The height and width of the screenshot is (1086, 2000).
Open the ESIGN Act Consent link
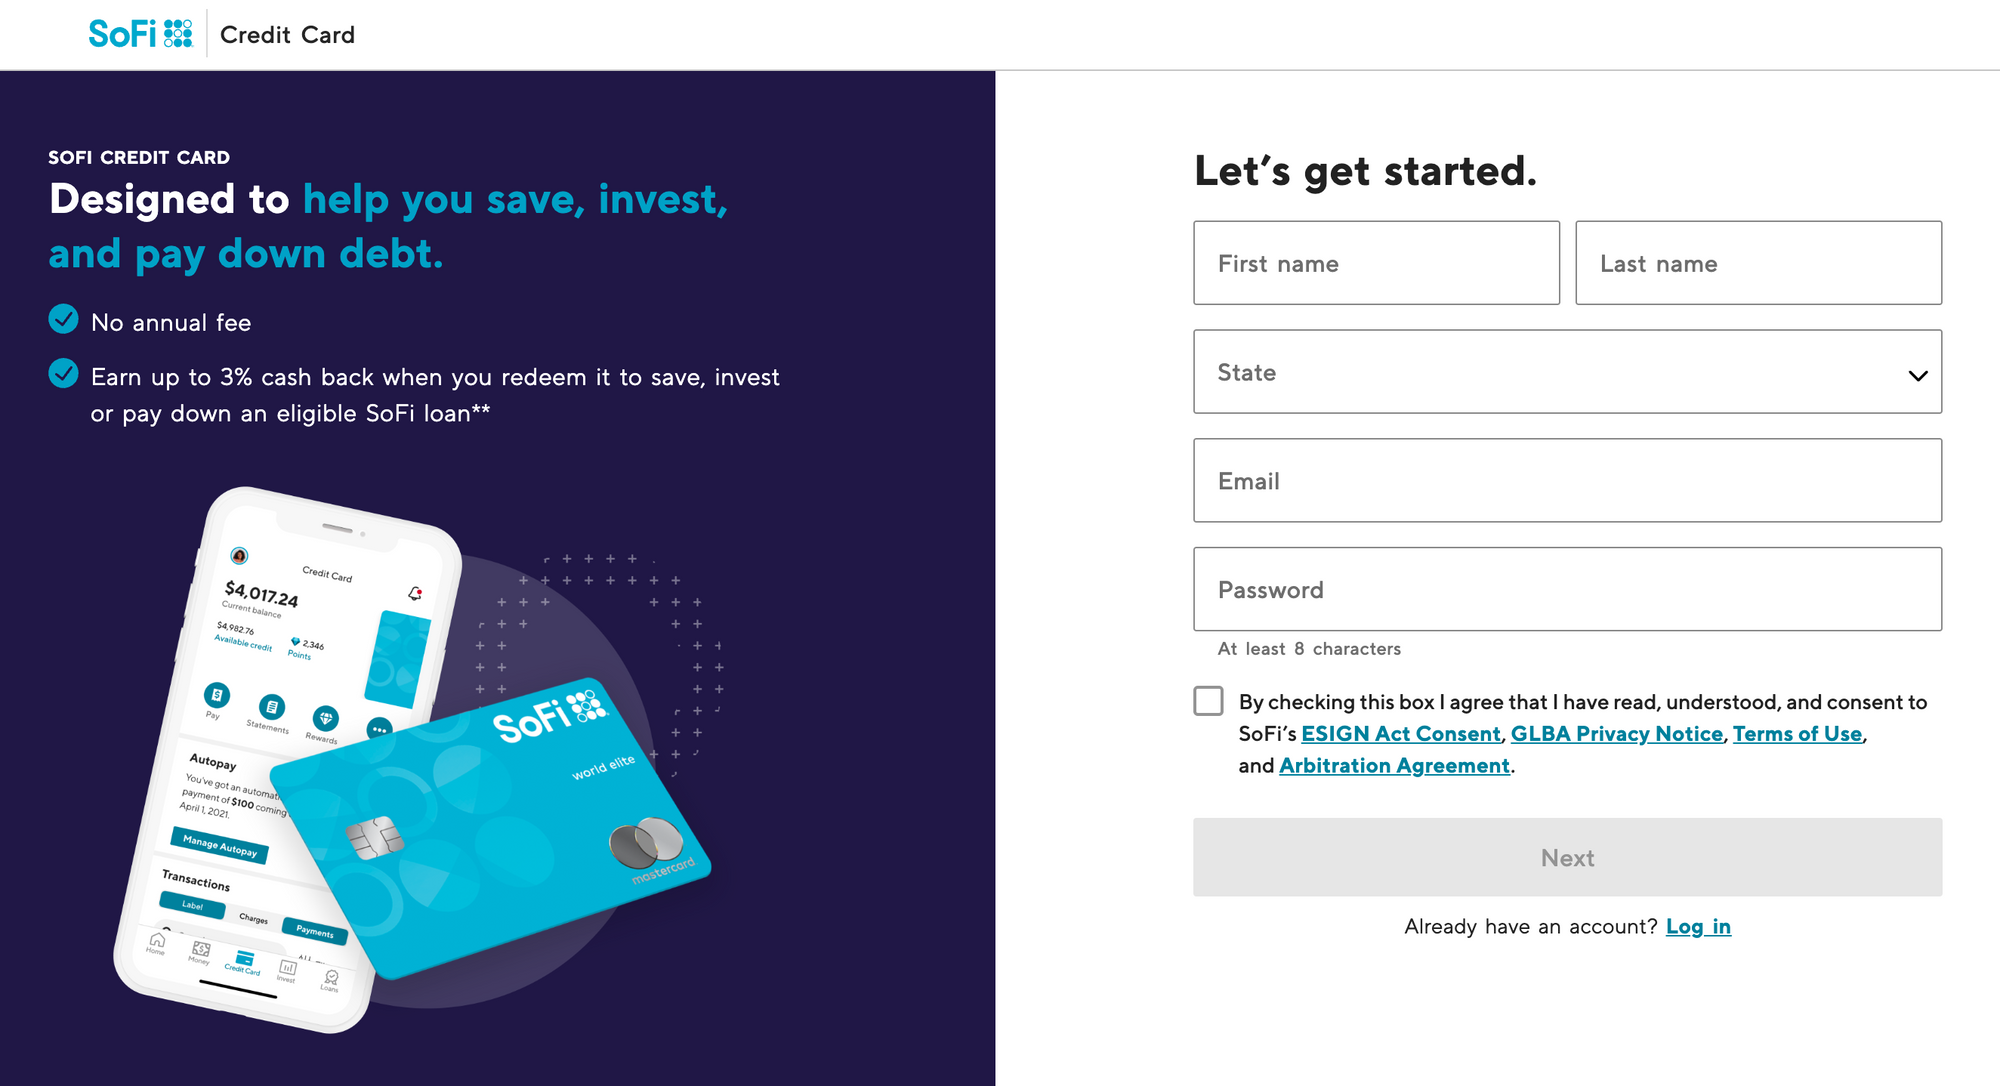coord(1400,734)
